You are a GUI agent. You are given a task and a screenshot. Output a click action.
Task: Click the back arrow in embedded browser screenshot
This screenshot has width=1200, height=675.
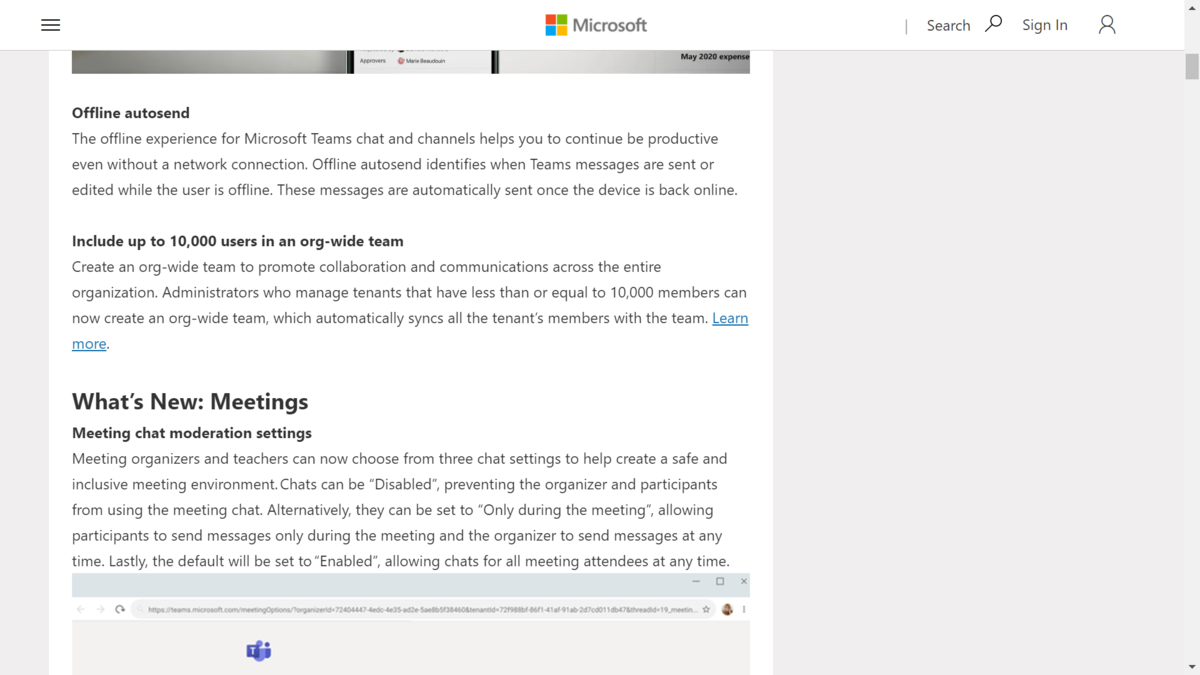pyautogui.click(x=81, y=609)
